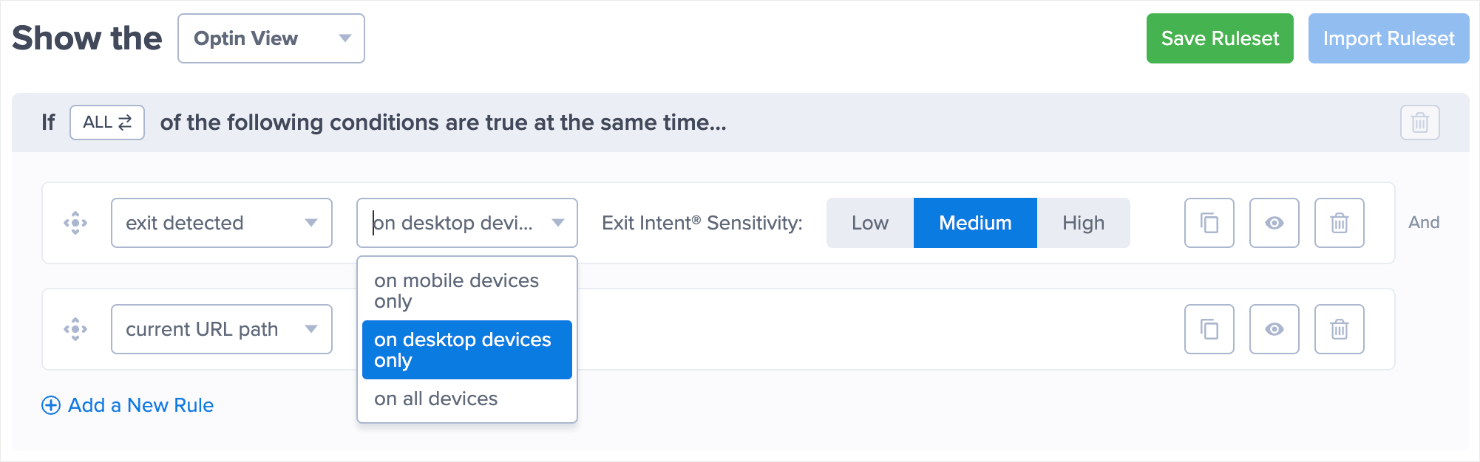Save the ruleset
This screenshot has width=1480, height=462.
[x=1220, y=39]
